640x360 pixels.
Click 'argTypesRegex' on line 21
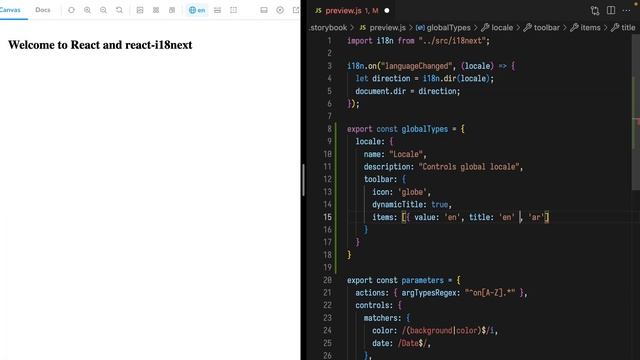click(x=429, y=293)
